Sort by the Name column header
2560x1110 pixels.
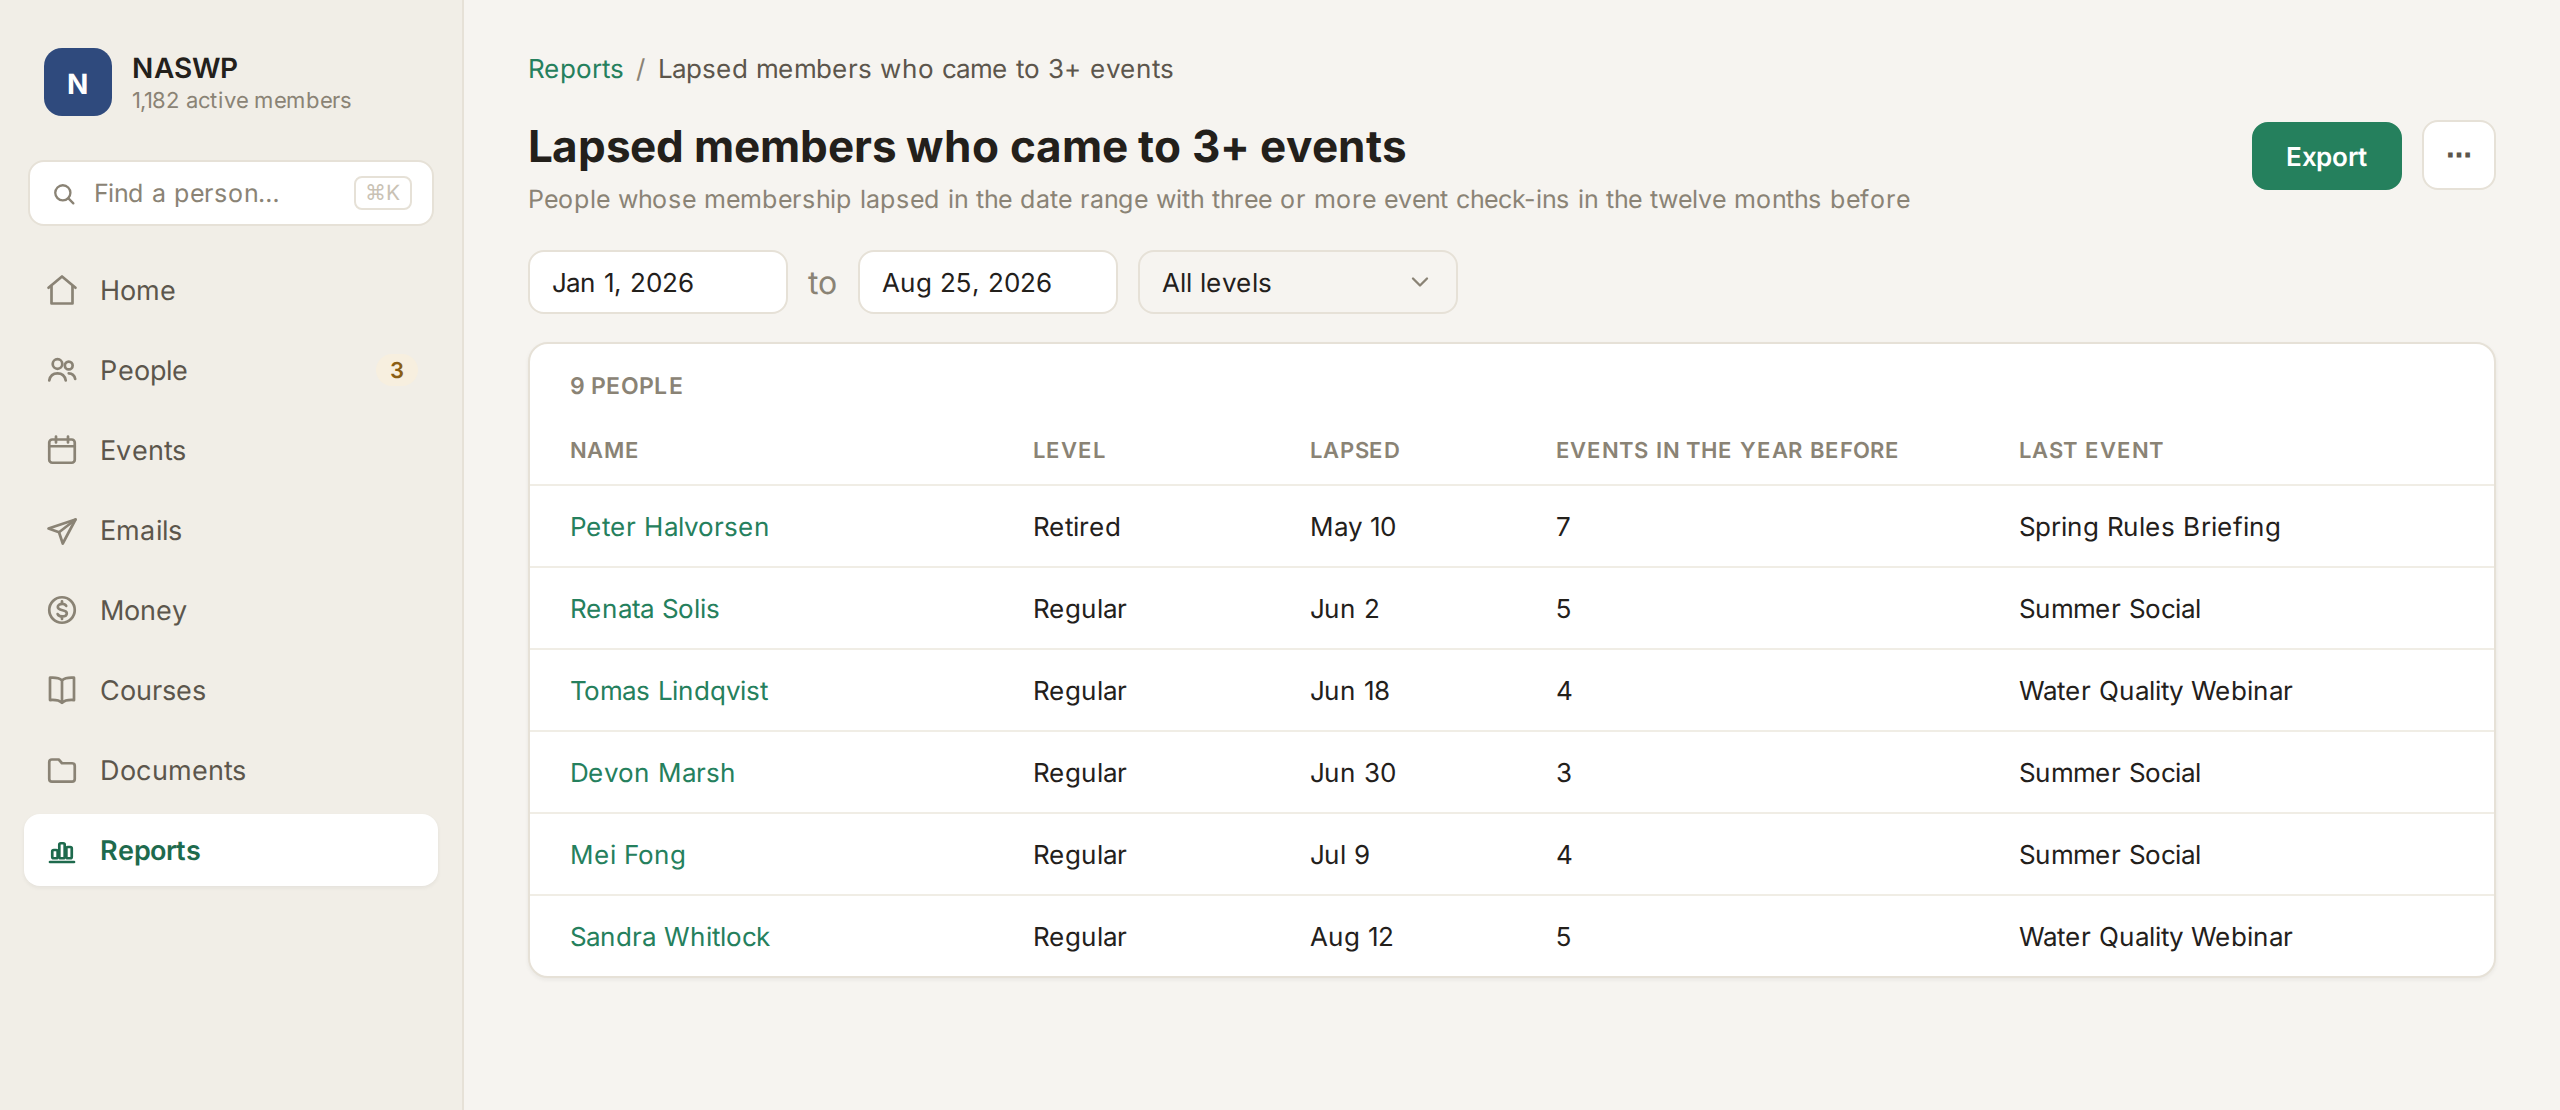[604, 451]
